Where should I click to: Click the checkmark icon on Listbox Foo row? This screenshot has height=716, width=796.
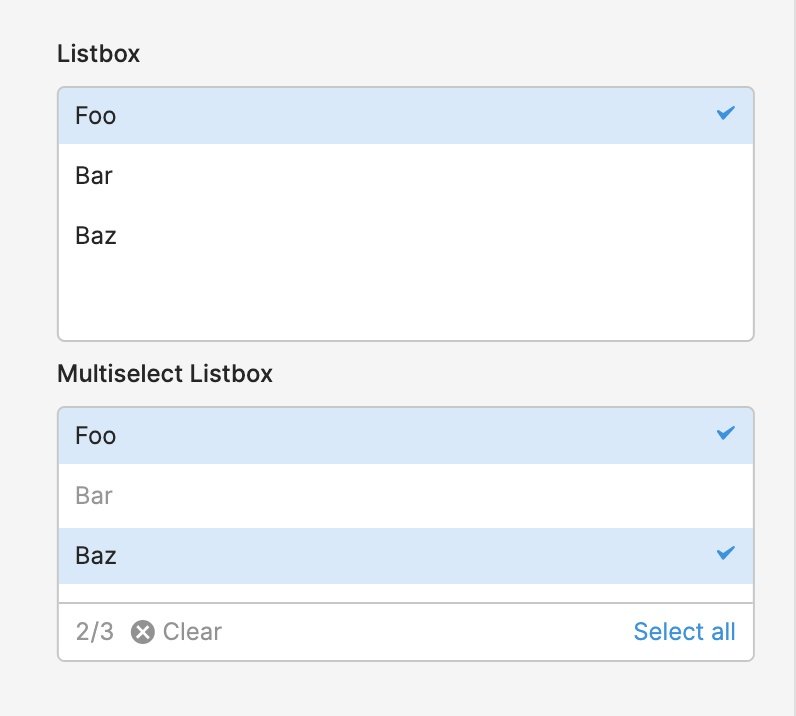[725, 113]
